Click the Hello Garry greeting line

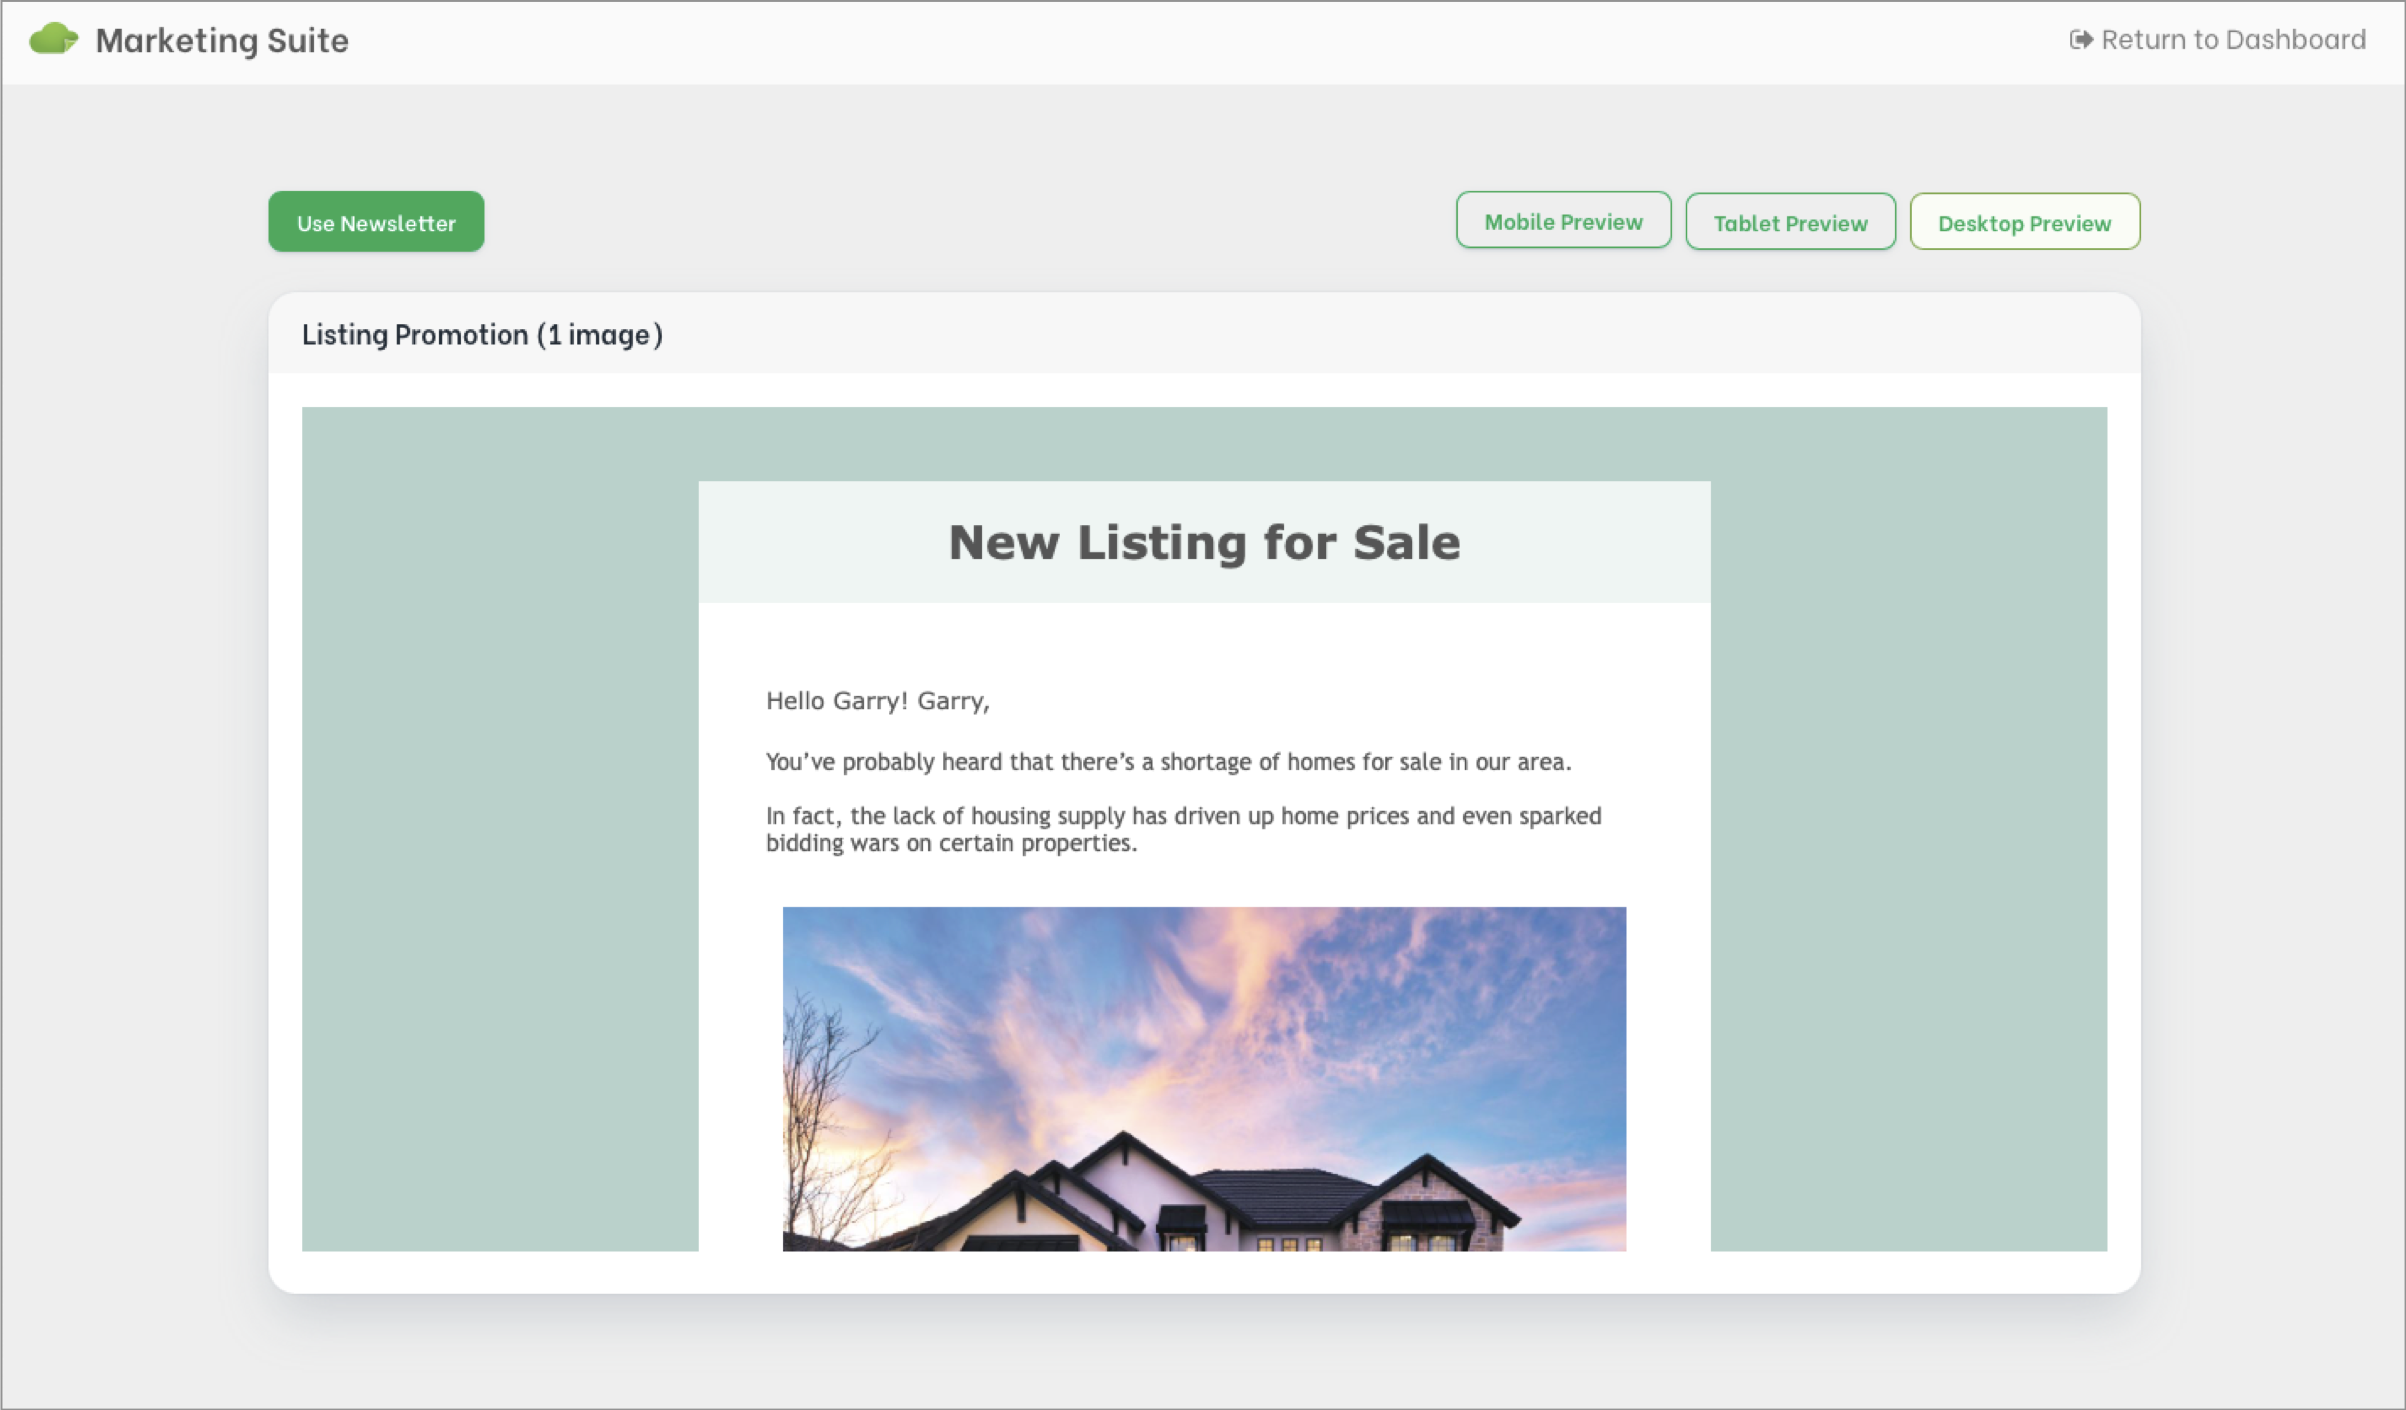(877, 701)
